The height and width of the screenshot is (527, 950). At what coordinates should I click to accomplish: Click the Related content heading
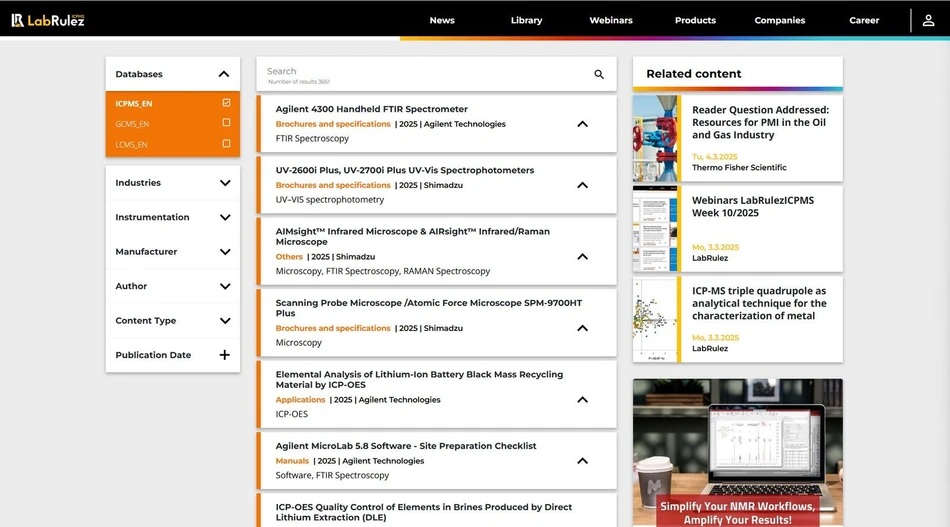(x=694, y=74)
